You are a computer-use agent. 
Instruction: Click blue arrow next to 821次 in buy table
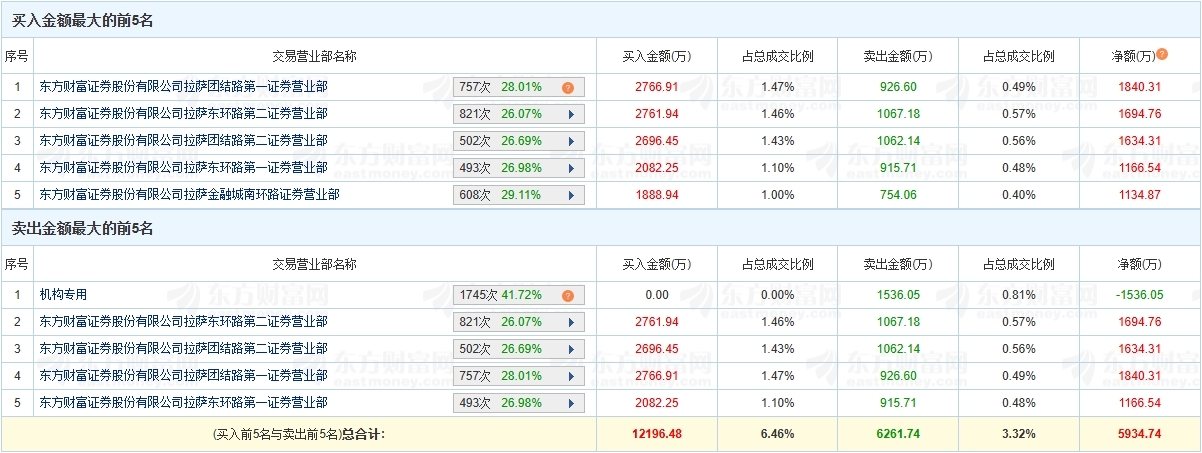pos(571,114)
